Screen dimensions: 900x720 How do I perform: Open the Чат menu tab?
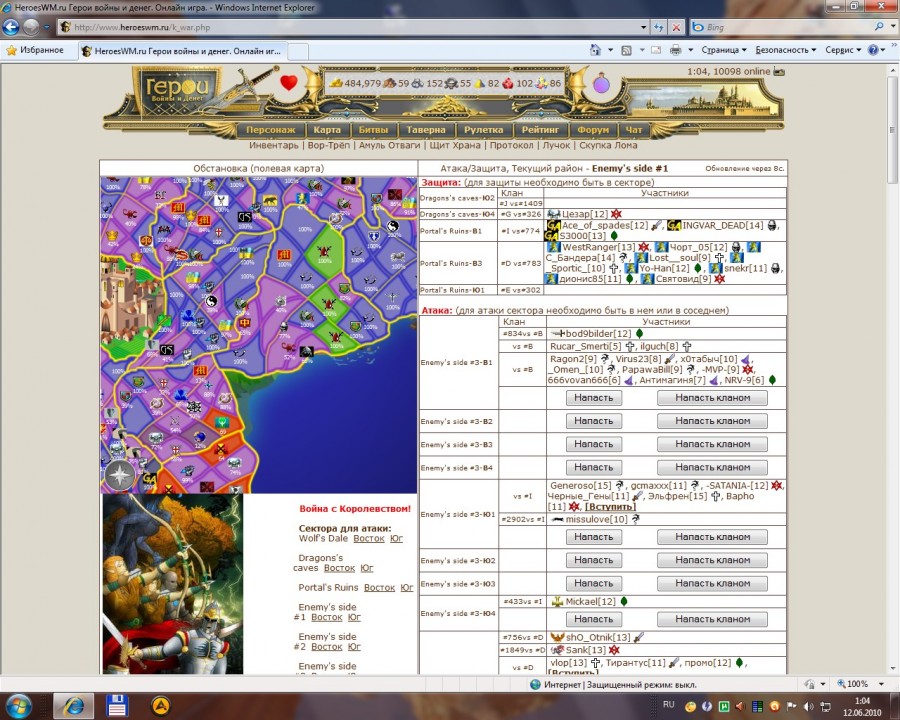(x=634, y=130)
